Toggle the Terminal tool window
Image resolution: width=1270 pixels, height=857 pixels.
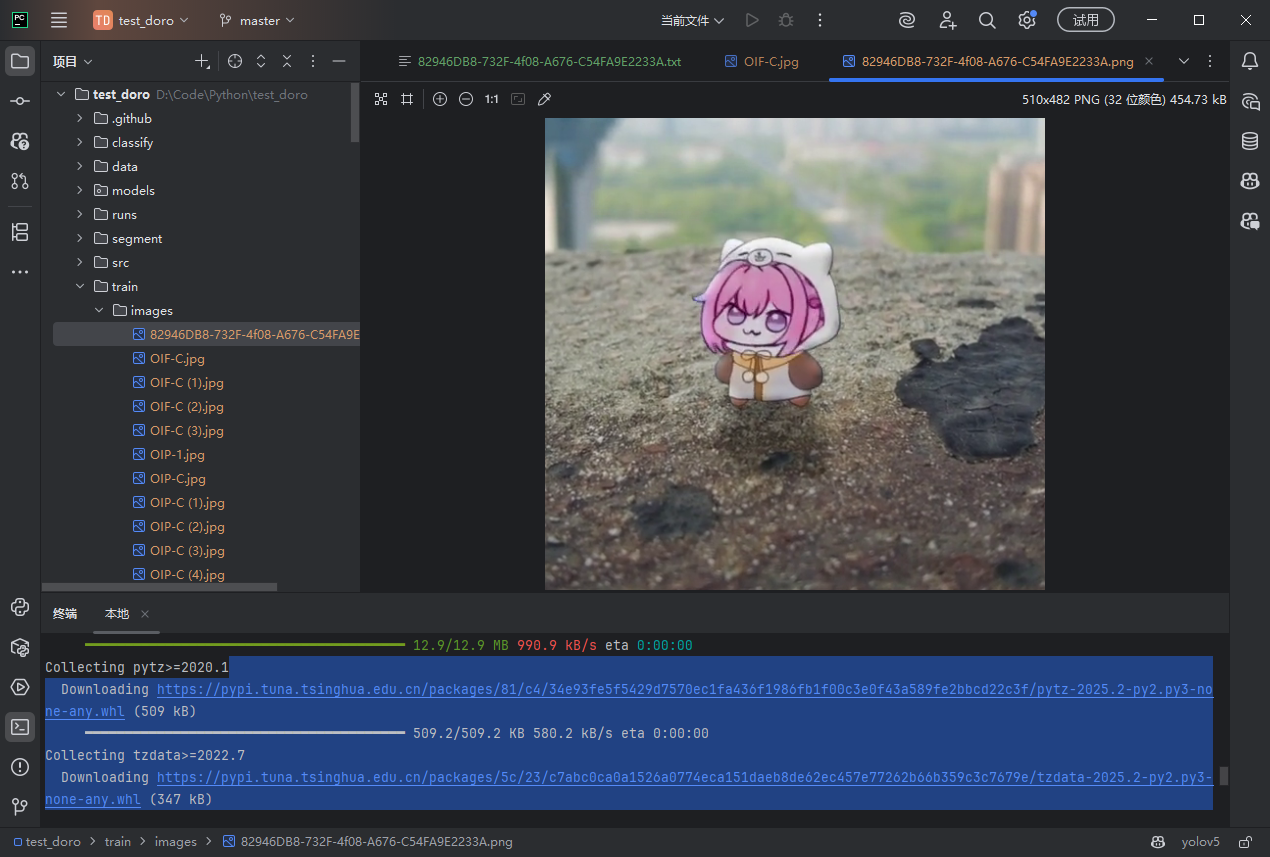20,727
